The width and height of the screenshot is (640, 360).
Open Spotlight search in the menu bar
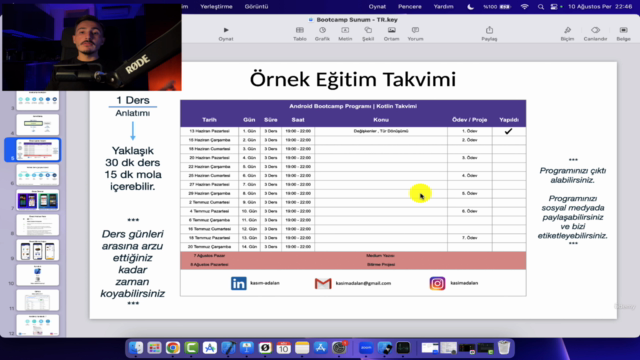tap(541, 7)
